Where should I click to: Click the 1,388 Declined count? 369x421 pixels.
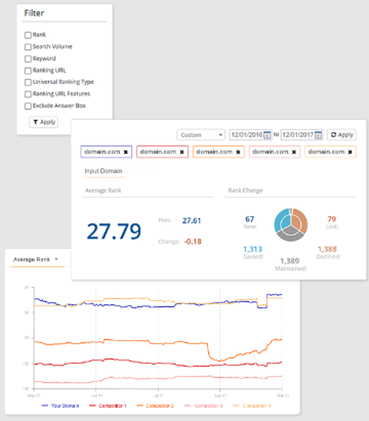(x=327, y=249)
